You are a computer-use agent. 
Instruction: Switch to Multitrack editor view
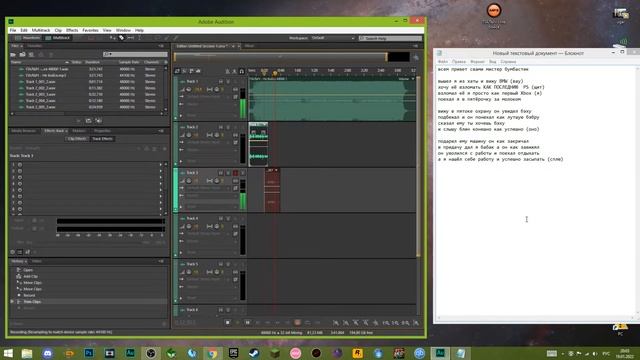click(58, 38)
